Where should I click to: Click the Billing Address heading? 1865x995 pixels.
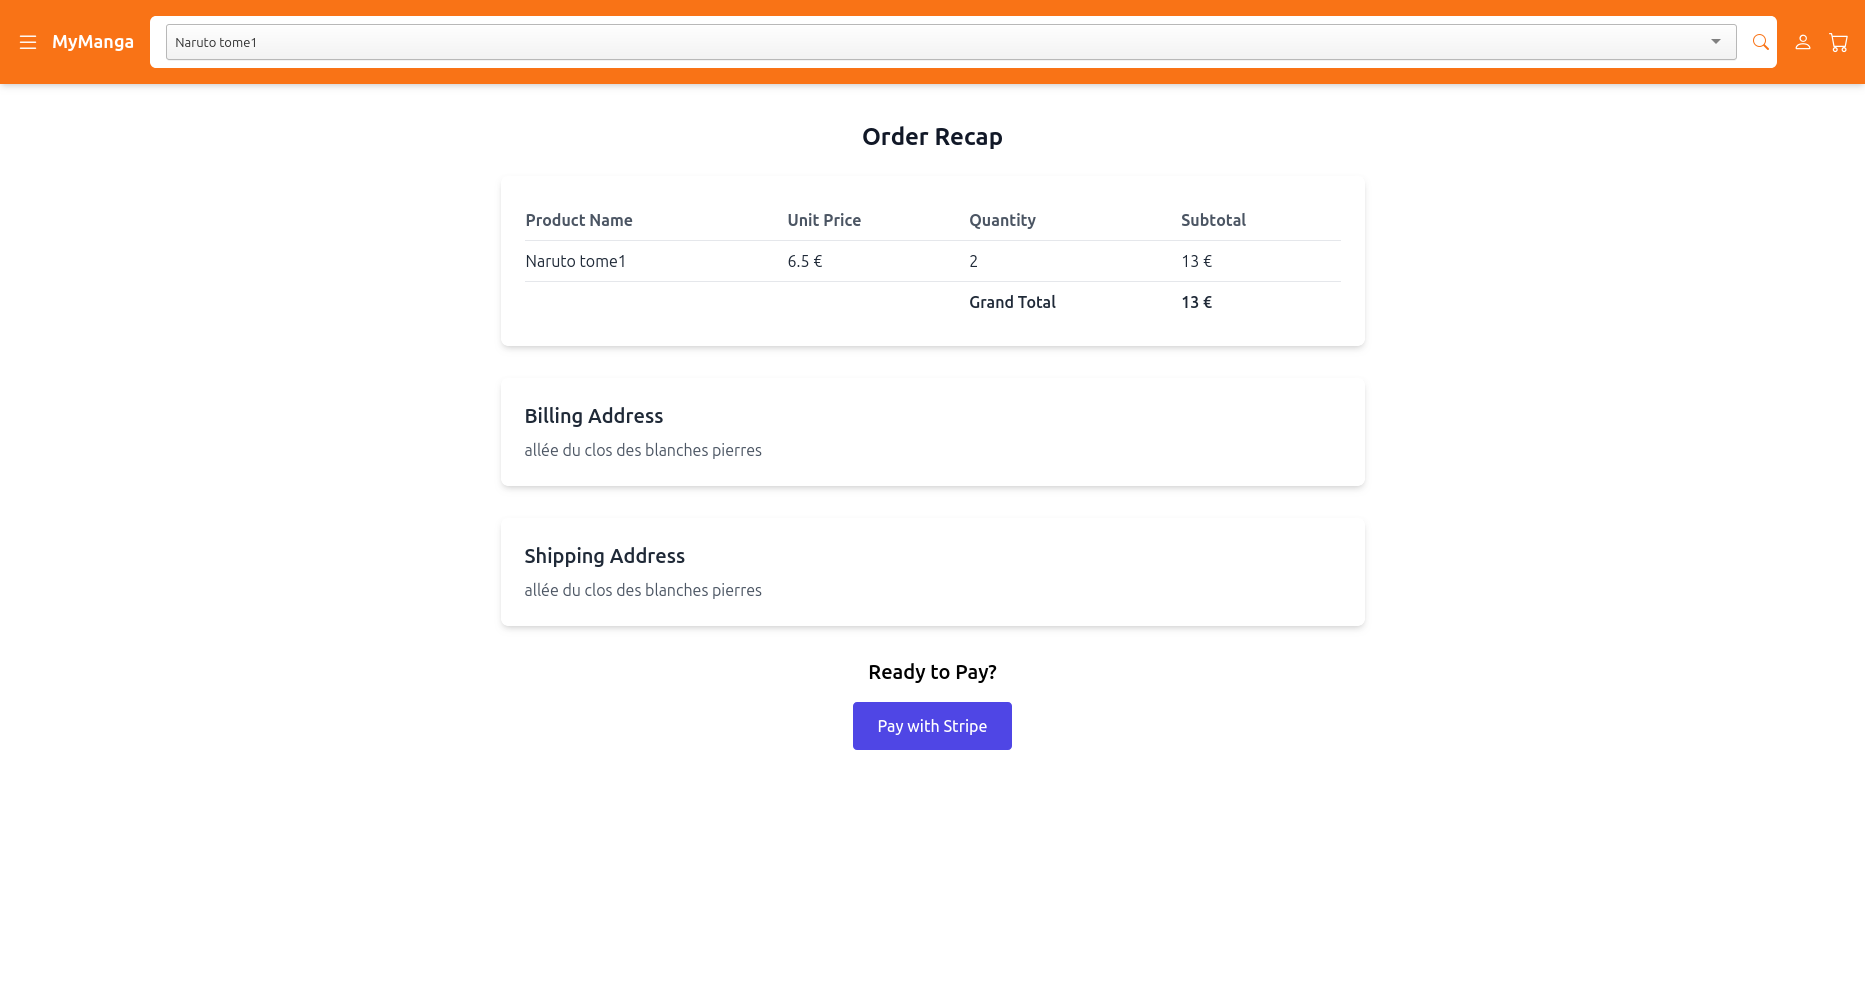coord(594,416)
